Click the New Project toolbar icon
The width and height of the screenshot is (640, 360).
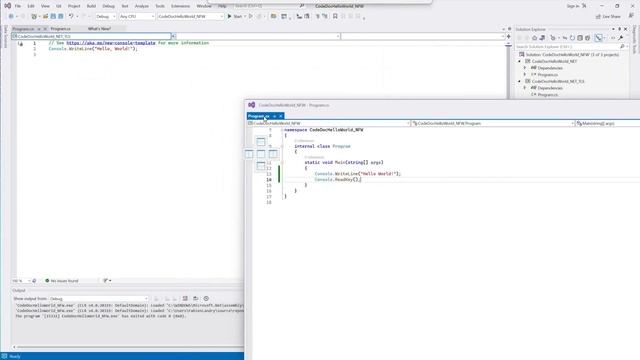[x=34, y=16]
